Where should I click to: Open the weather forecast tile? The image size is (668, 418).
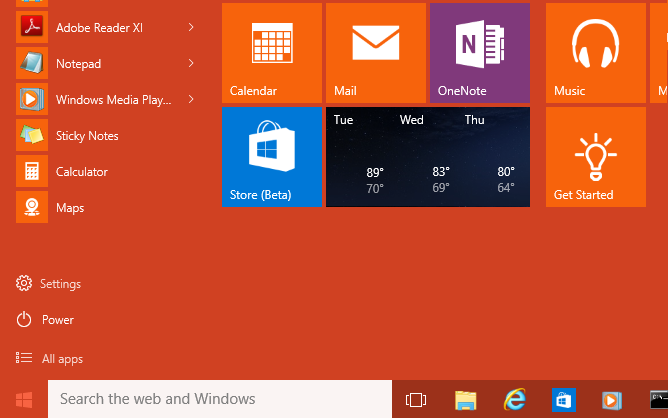tap(428, 157)
